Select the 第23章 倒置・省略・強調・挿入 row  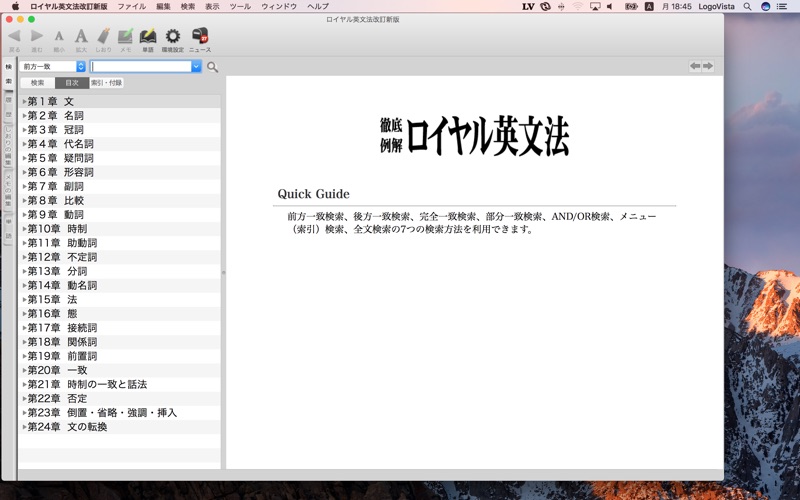119,412
